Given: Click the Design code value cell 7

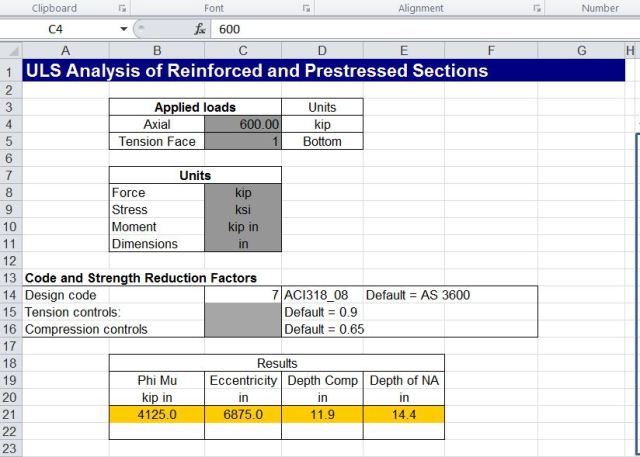Looking at the screenshot, I should [x=242, y=295].
